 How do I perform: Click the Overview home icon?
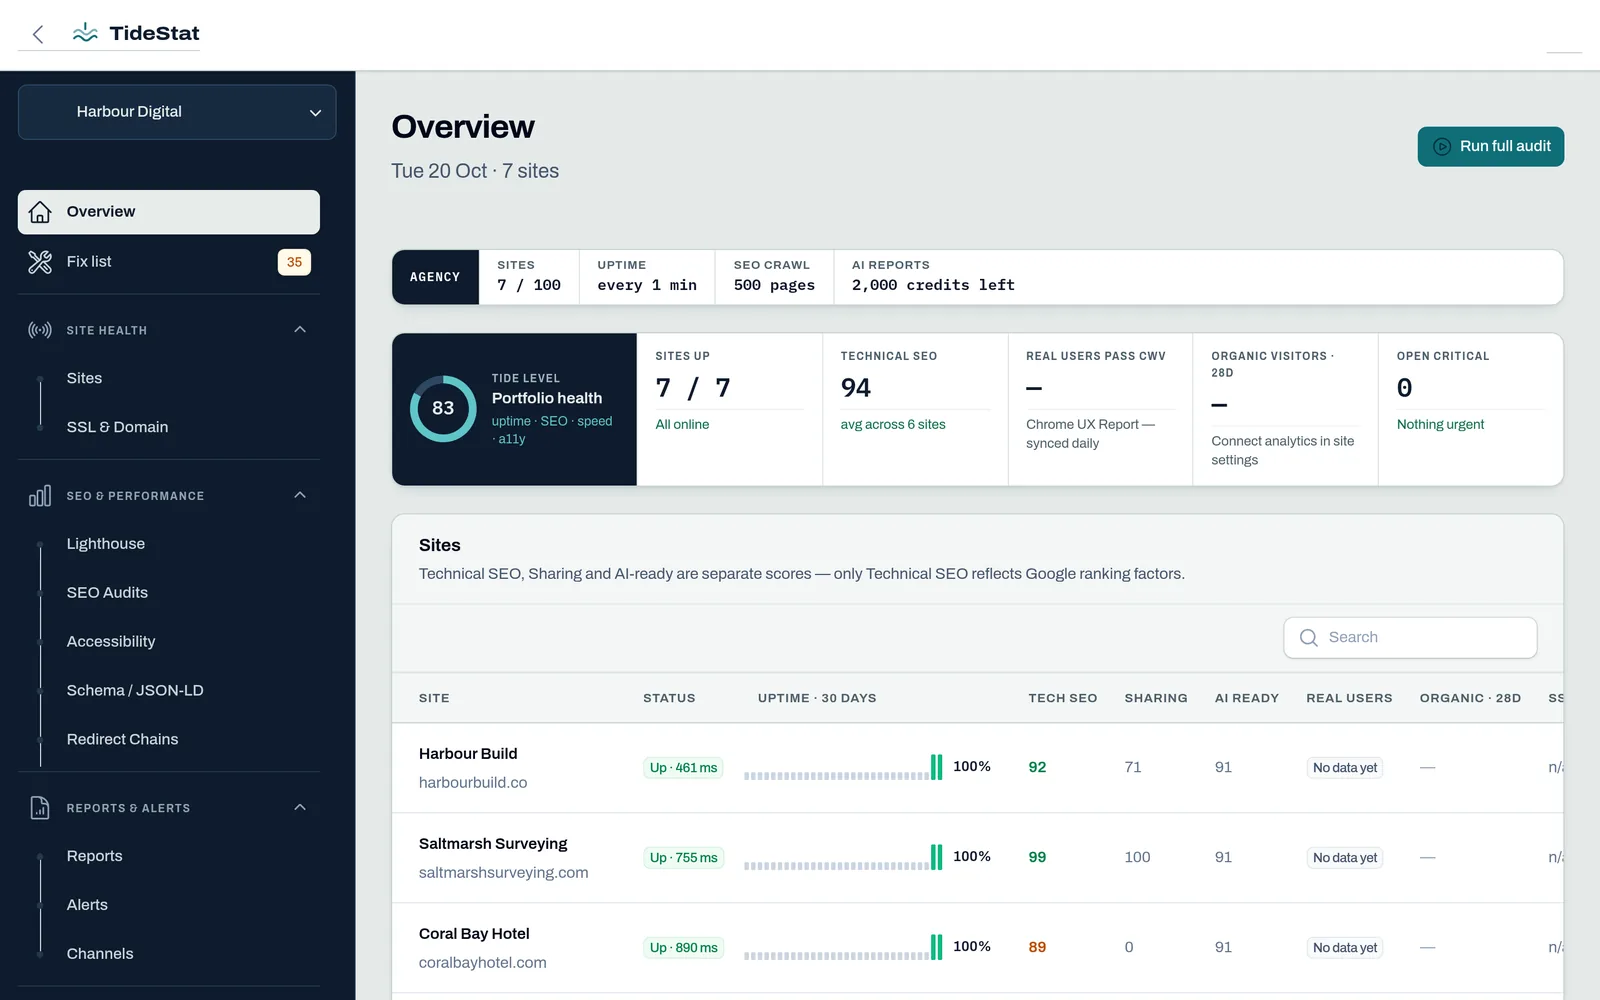click(40, 212)
